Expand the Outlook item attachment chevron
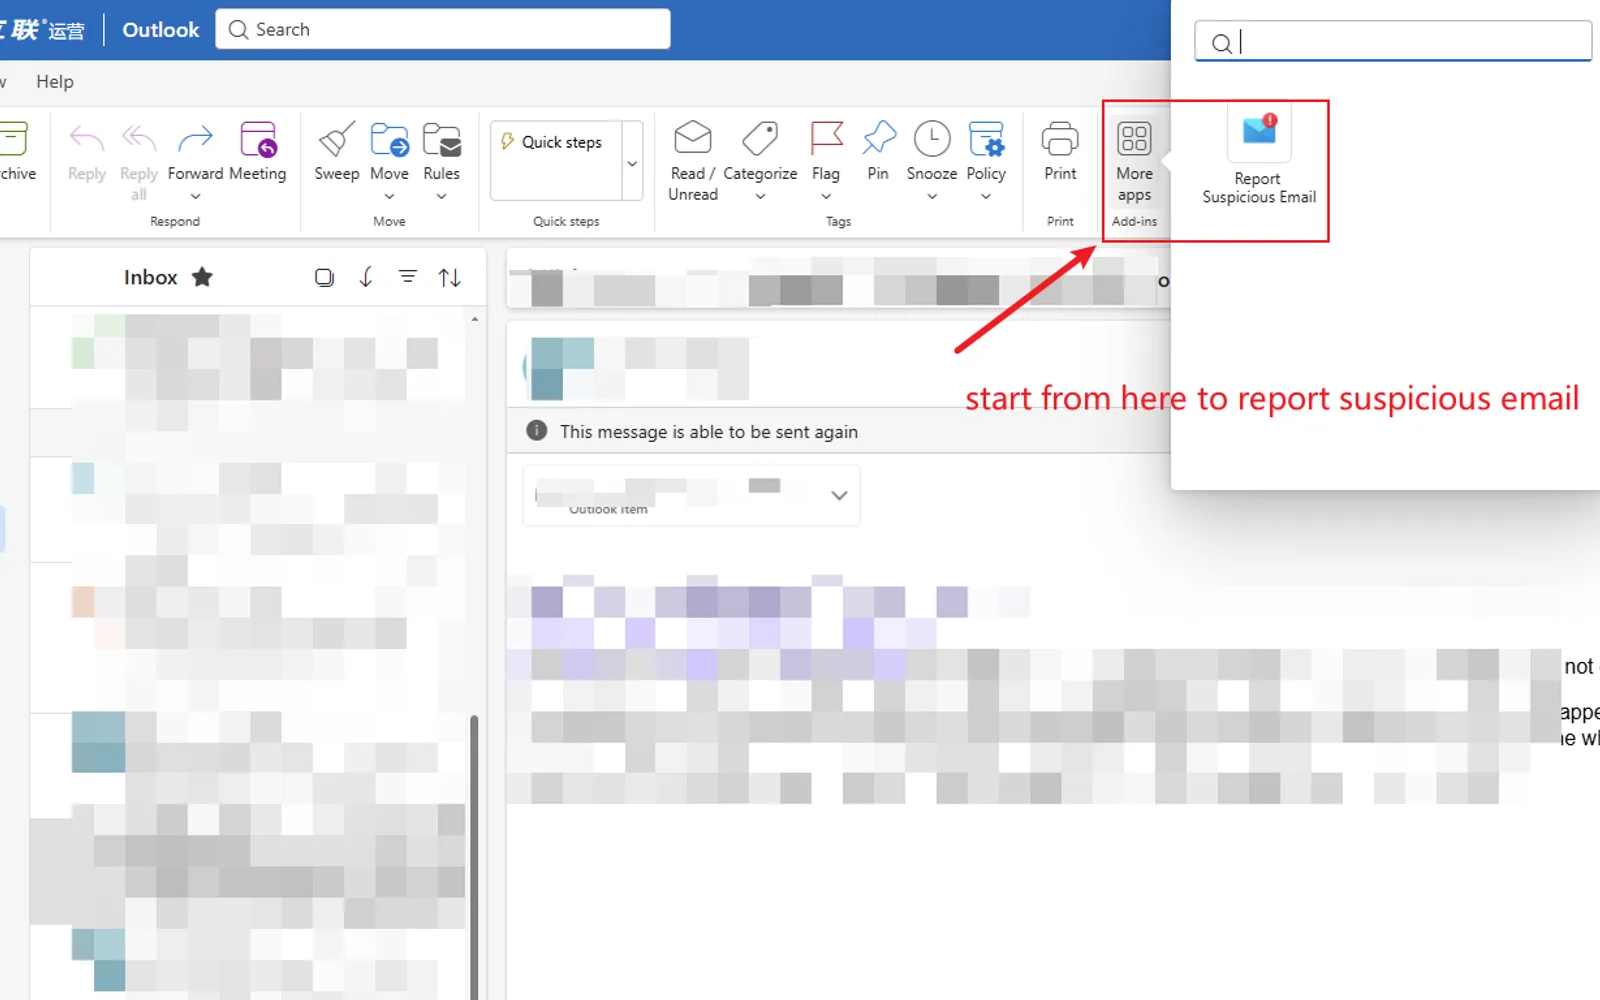Image resolution: width=1600 pixels, height=1000 pixels. tap(839, 495)
